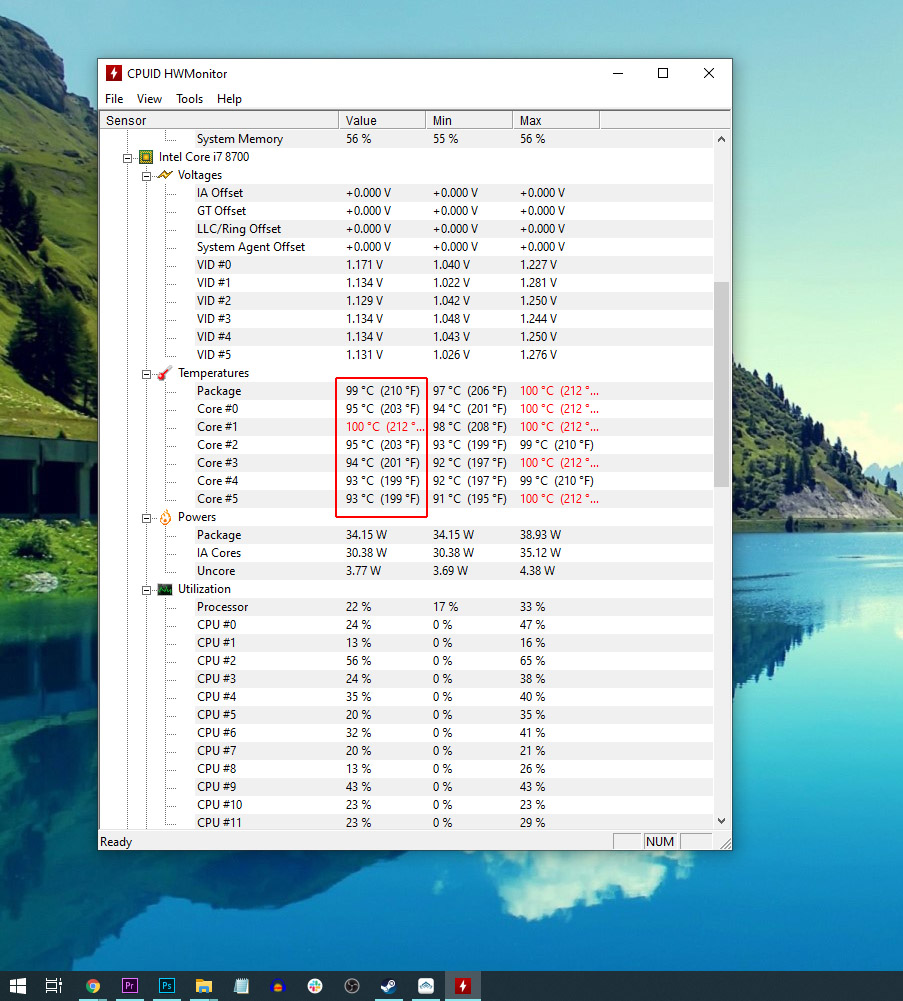
Task: Select the Intel Core i7 8700 tree item
Action: 204,157
